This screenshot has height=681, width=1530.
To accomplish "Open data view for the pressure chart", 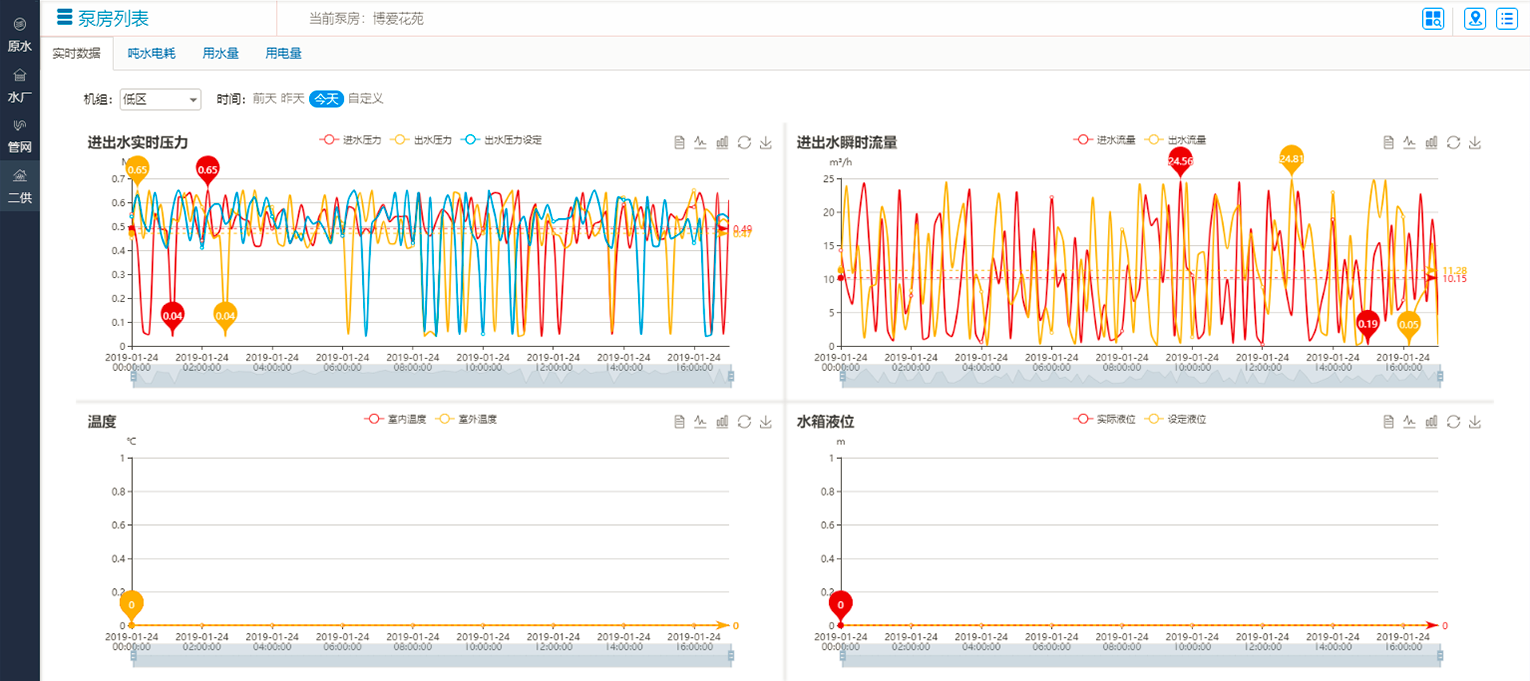I will point(679,143).
